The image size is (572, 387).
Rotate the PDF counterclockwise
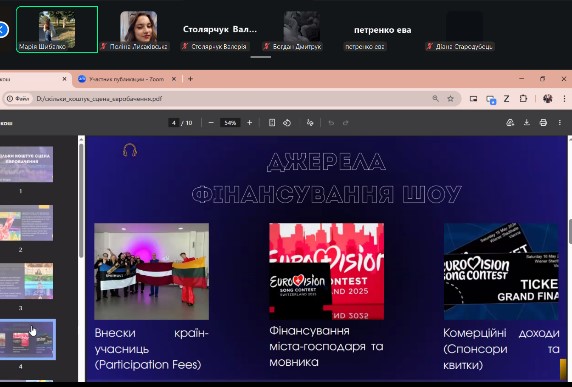[x=287, y=123]
